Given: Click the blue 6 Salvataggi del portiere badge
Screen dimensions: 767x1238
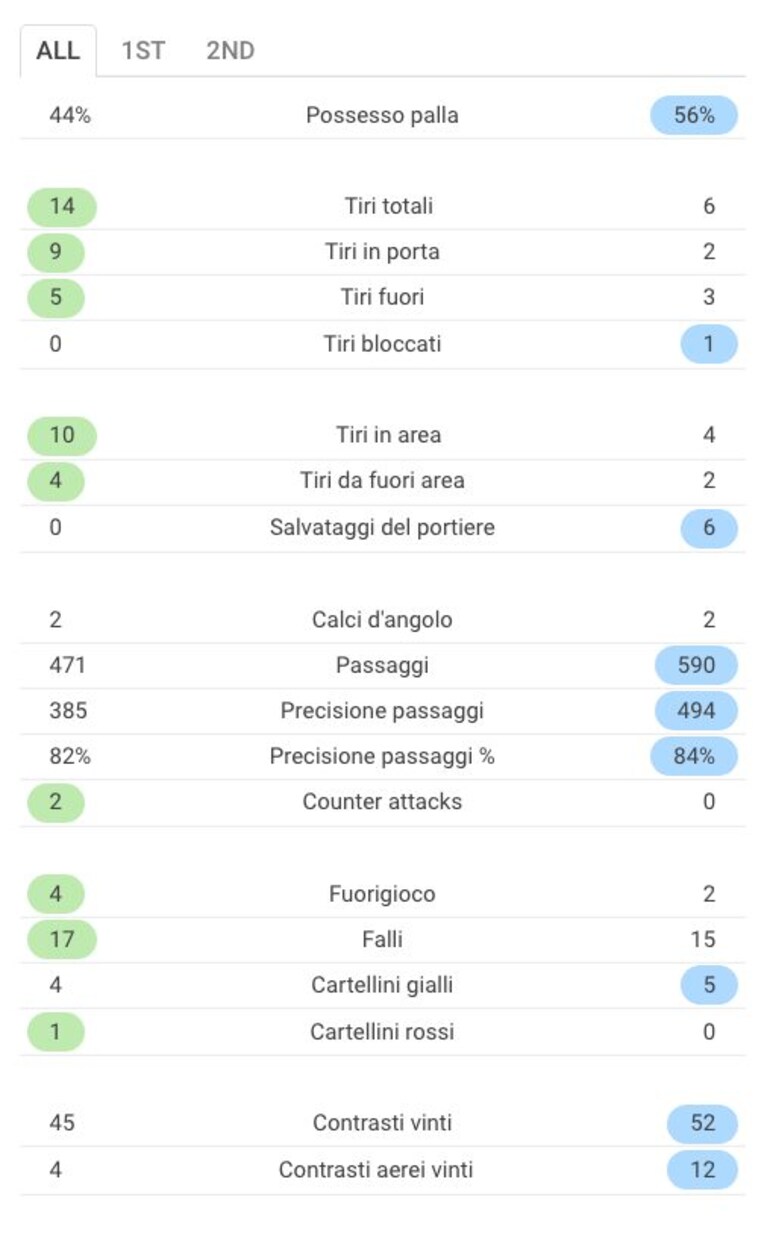Looking at the screenshot, I should 709,527.
